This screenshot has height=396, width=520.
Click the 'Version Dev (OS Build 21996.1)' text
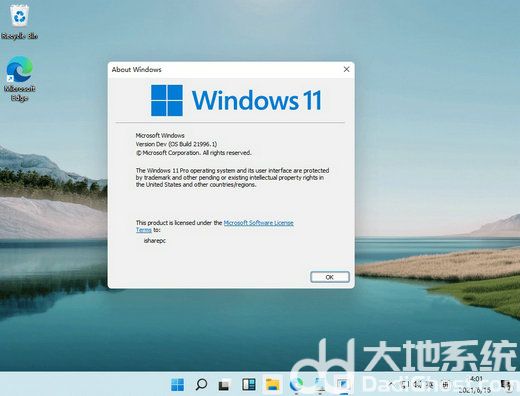(176, 144)
